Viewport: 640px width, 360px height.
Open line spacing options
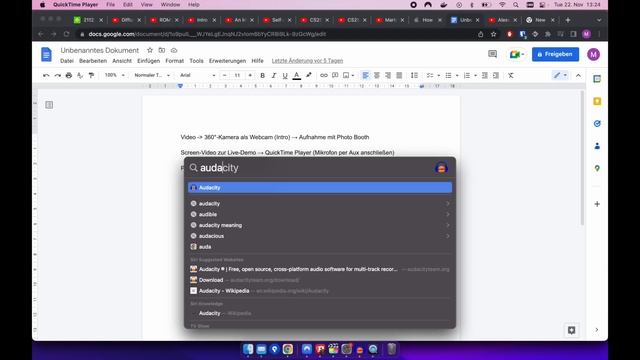coord(414,76)
